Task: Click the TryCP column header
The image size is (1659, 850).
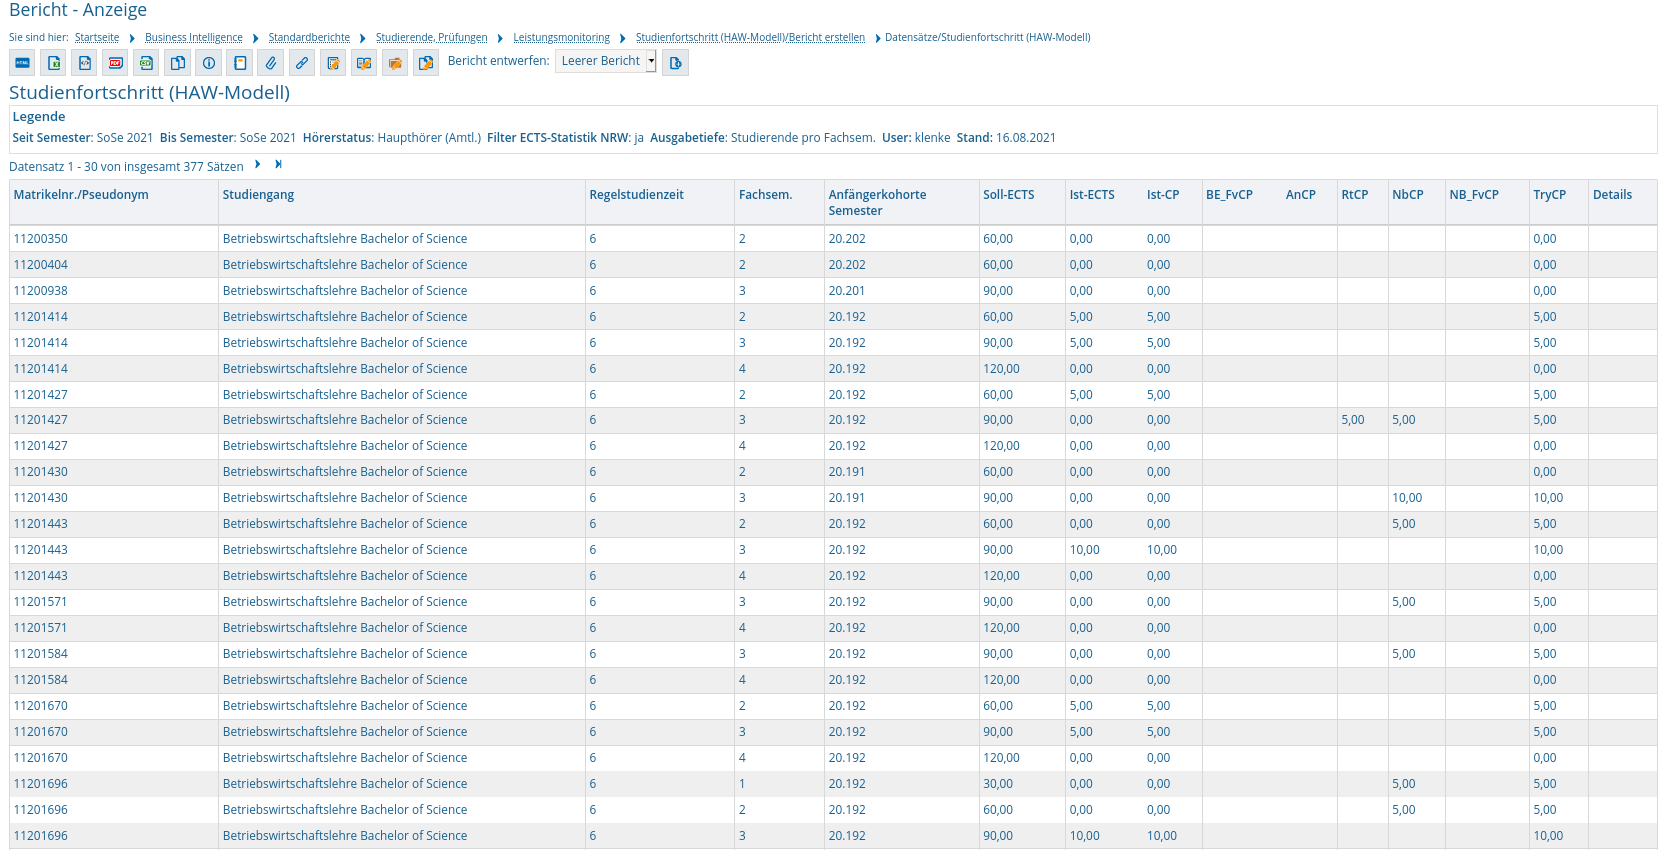Action: 1550,195
